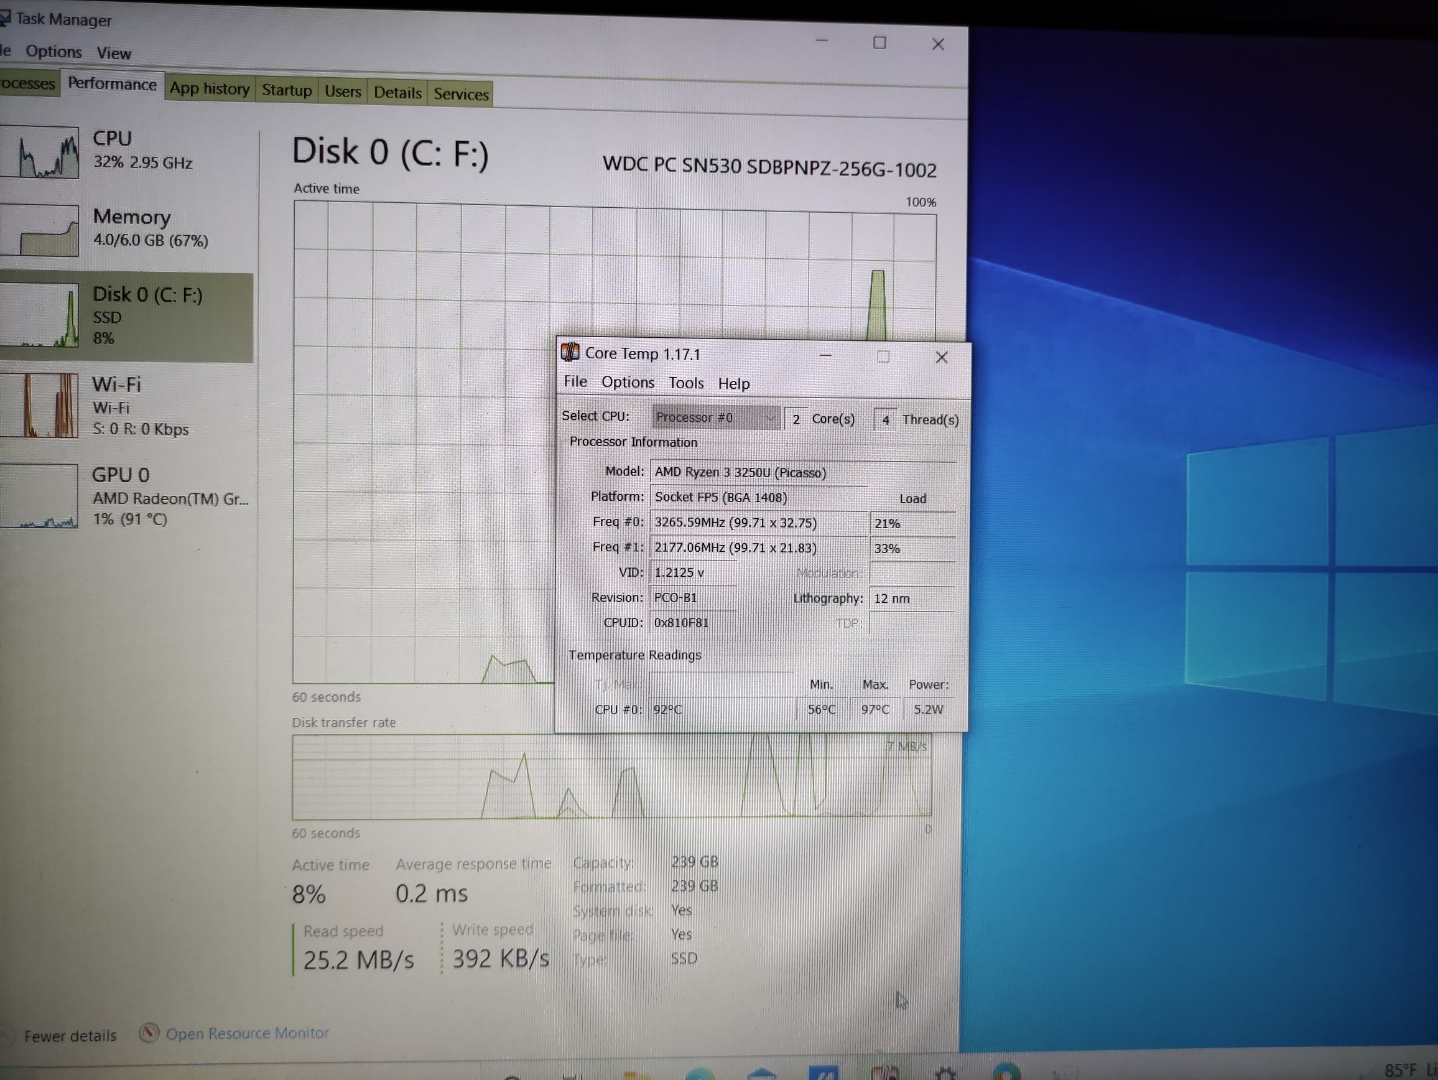Minimize the Task Manager window
This screenshot has width=1438, height=1080.
(x=822, y=41)
